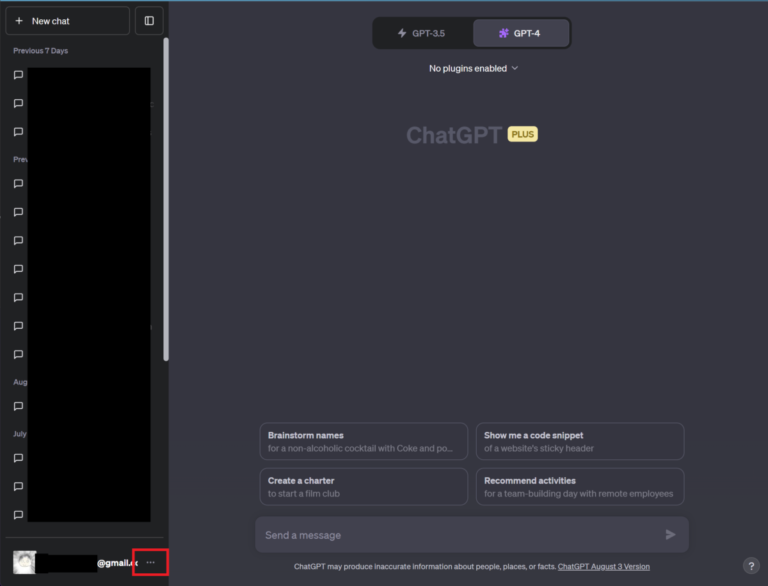Open the three-dot menu beside account email
This screenshot has height=586, width=768.
point(150,563)
